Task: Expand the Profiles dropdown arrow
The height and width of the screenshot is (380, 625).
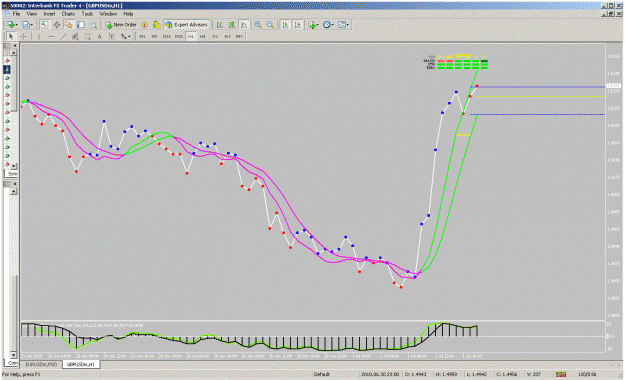Action: (x=31, y=25)
